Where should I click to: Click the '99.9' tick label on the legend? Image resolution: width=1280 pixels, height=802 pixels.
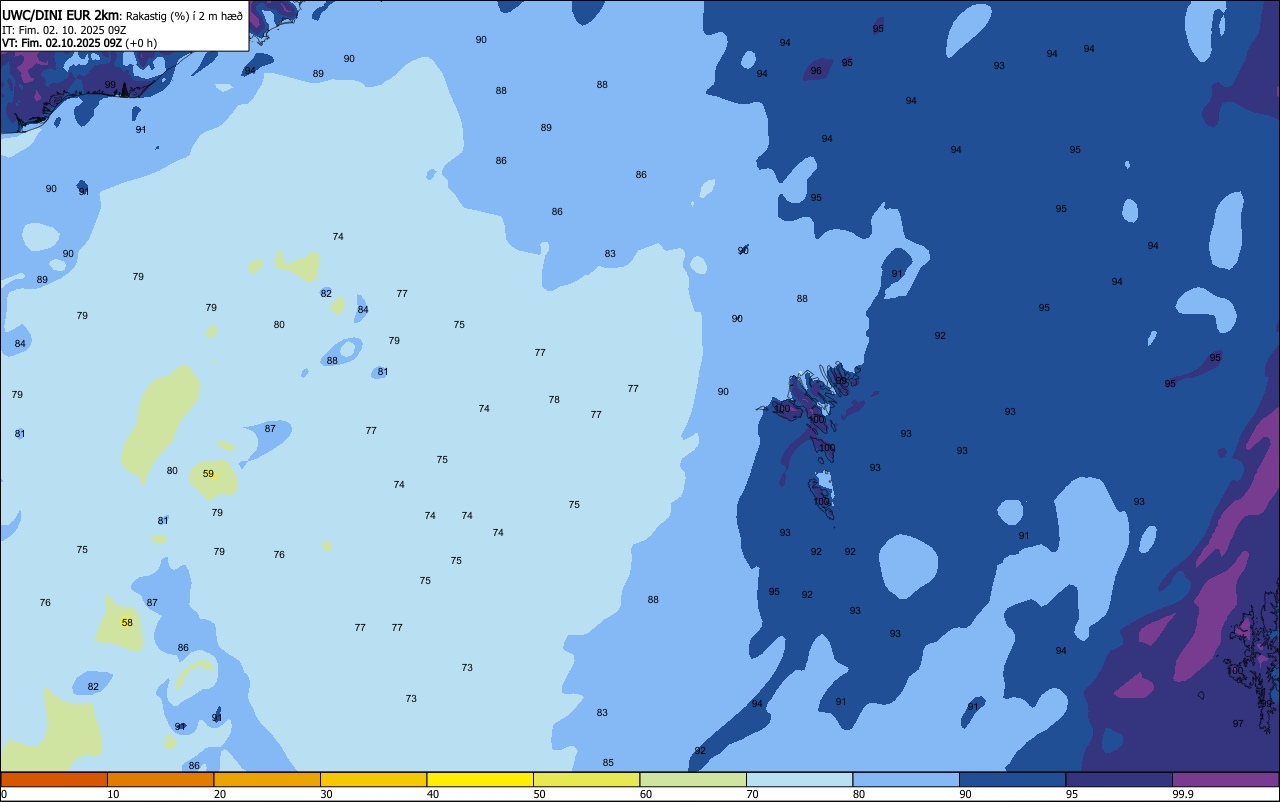1182,794
